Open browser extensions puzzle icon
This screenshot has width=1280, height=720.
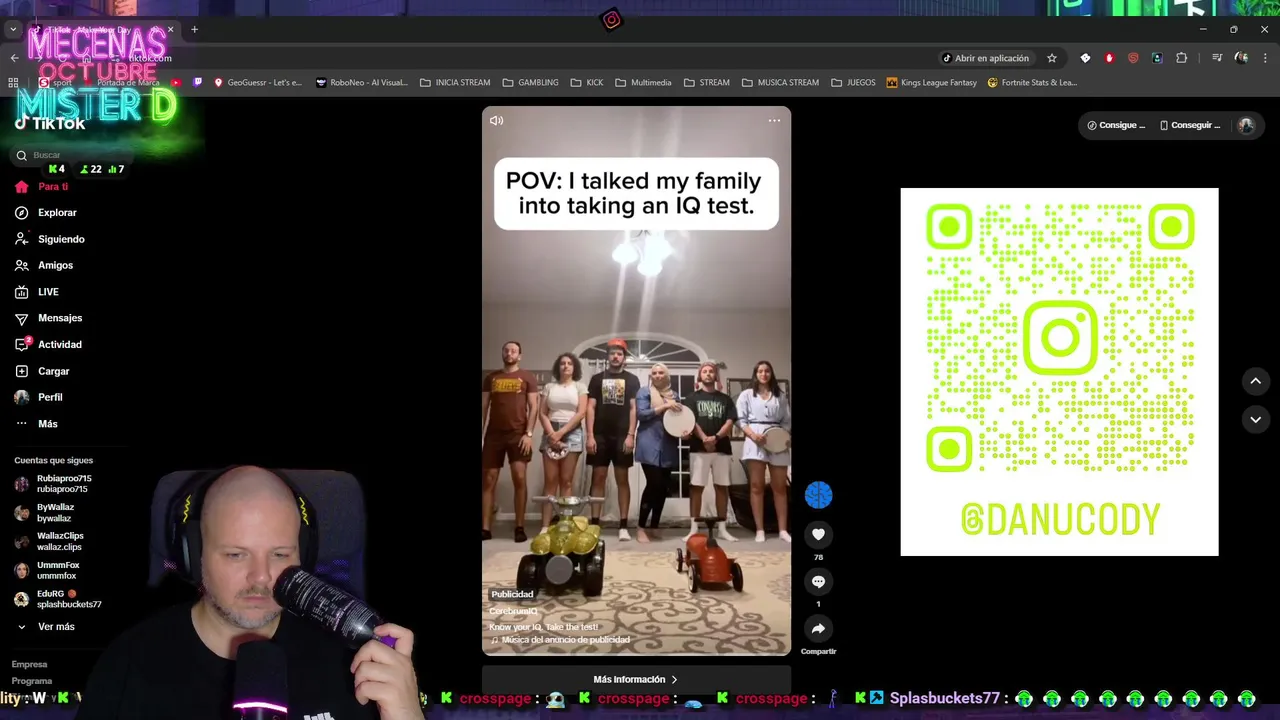click(1181, 58)
